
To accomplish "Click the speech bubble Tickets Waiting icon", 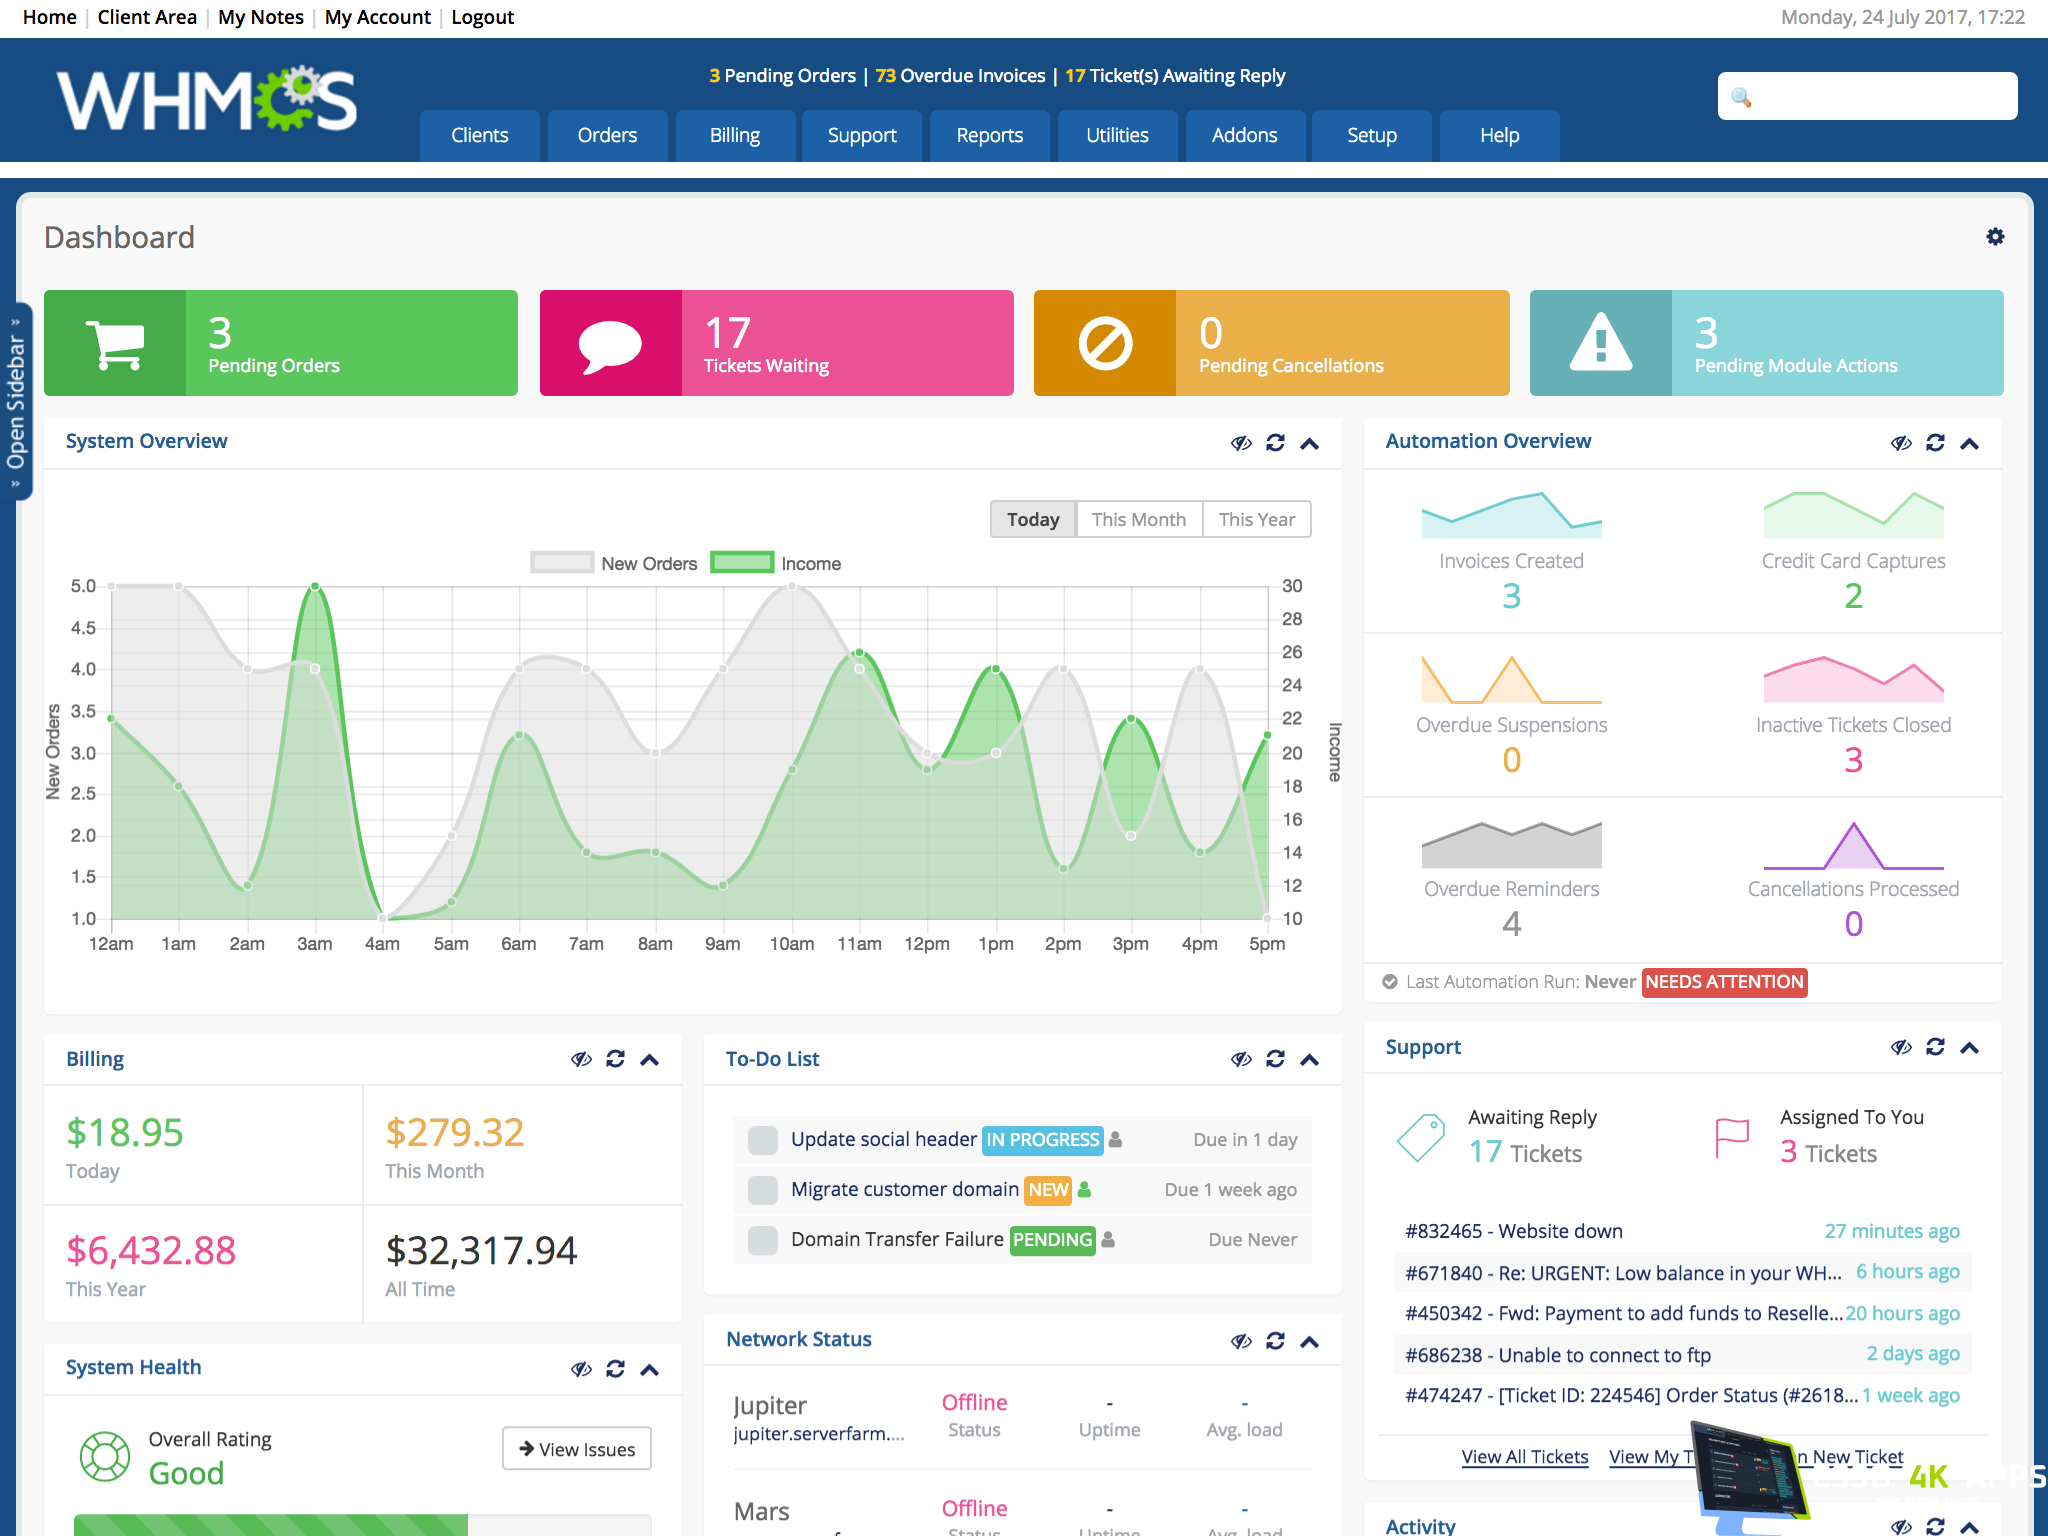I will (610, 343).
